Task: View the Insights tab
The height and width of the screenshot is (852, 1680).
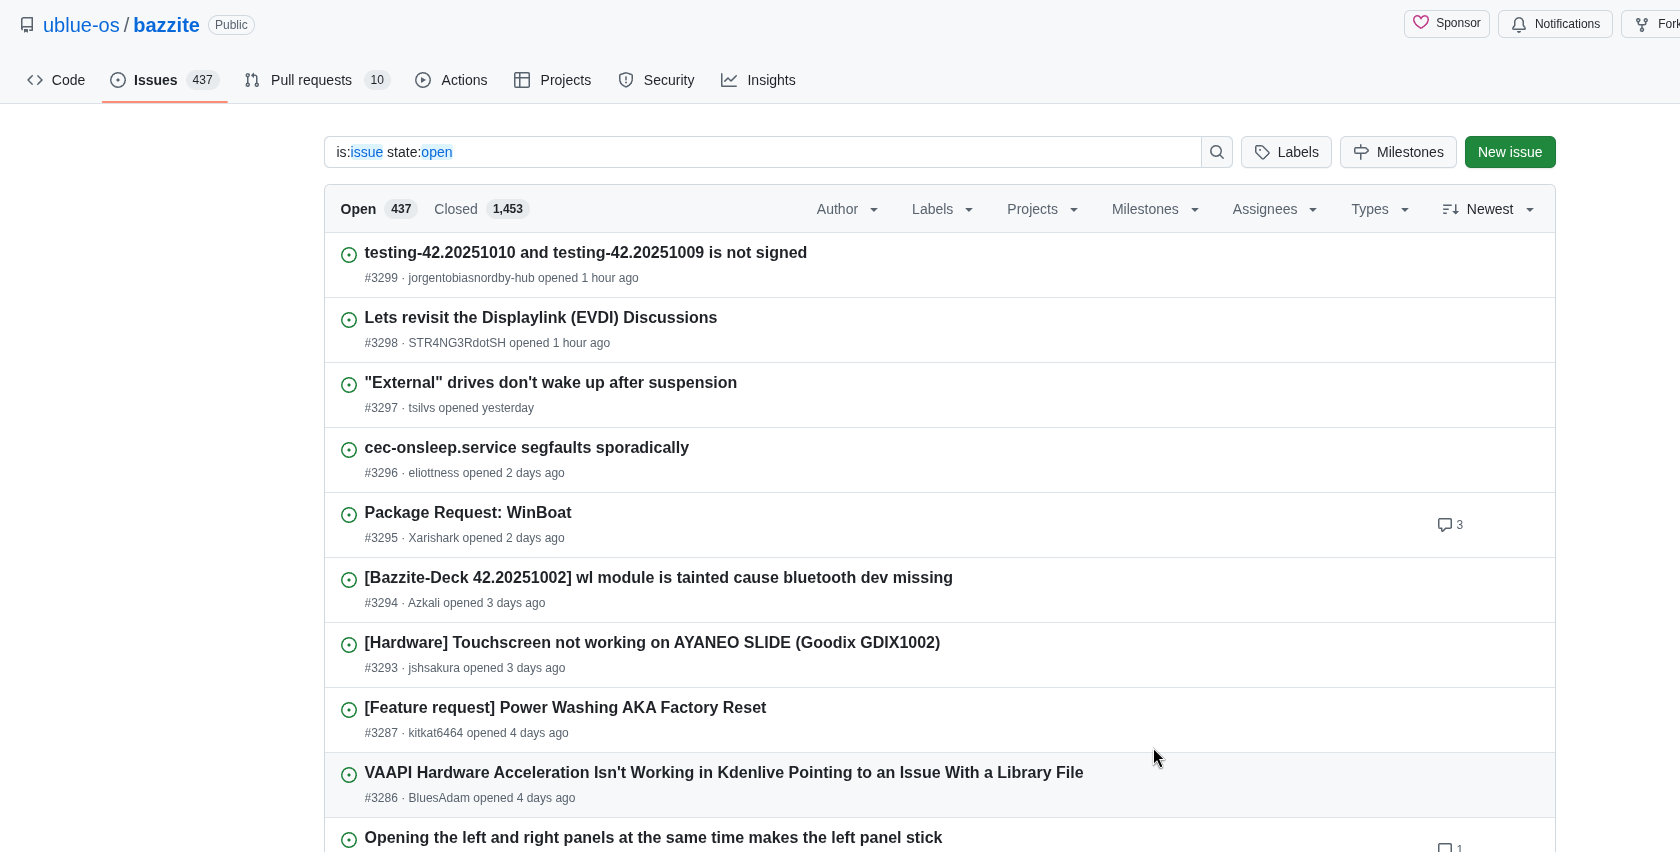Action: click(x=758, y=80)
